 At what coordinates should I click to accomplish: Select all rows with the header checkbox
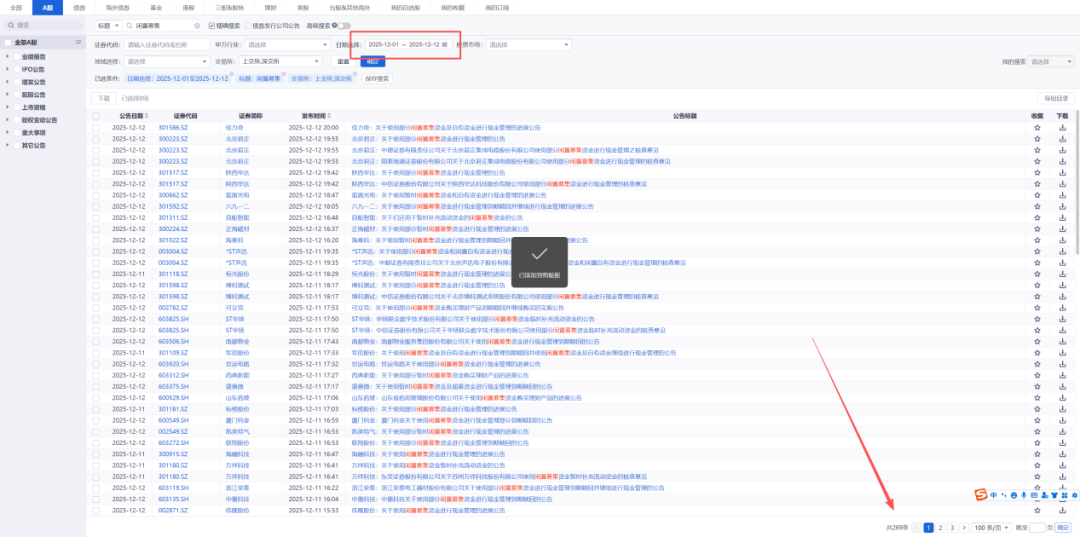[96, 116]
